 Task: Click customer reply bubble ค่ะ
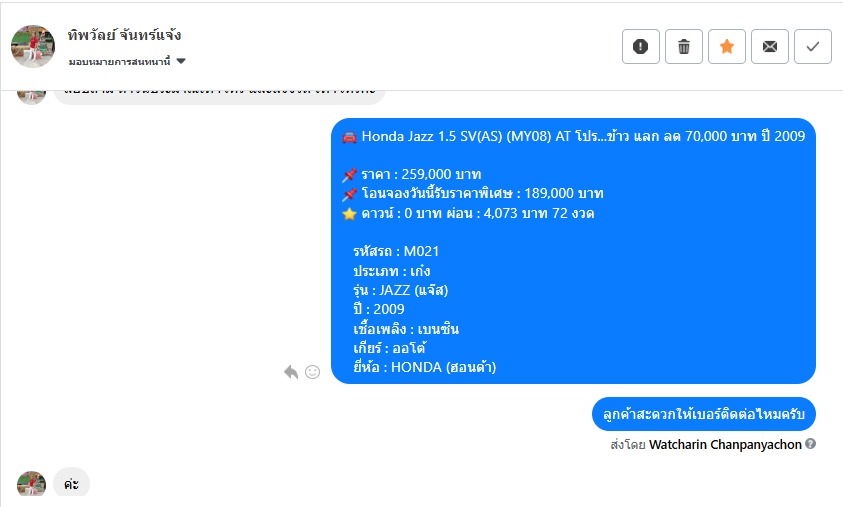click(72, 483)
